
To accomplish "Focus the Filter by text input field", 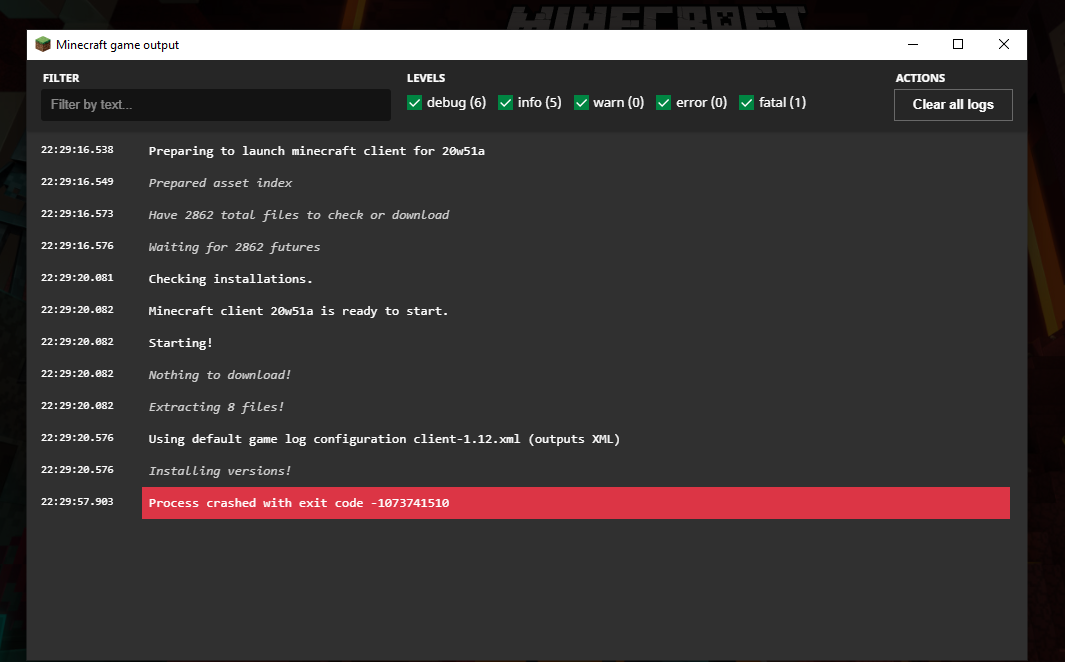I will (216, 105).
